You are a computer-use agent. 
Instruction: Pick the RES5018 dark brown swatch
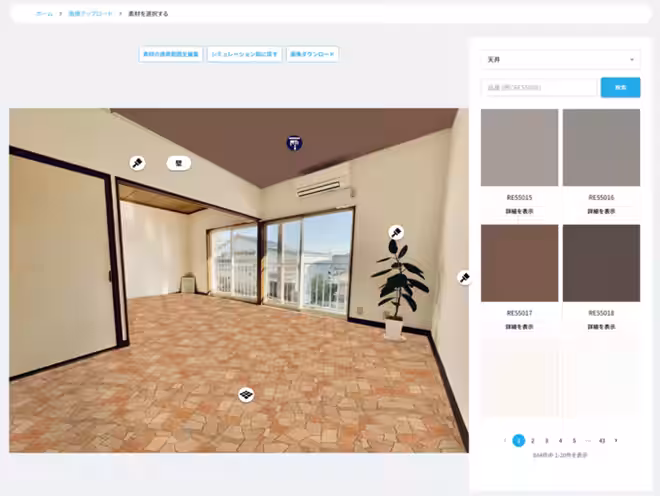pos(601,263)
